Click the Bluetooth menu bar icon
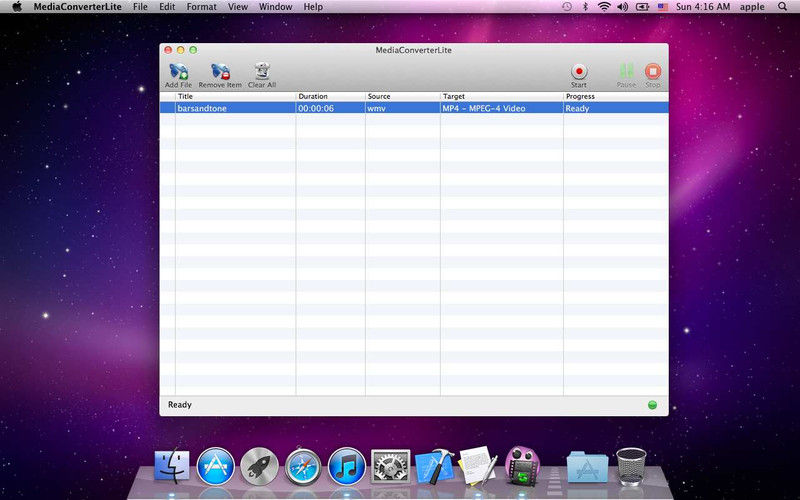This screenshot has height=500, width=800. (585, 7)
